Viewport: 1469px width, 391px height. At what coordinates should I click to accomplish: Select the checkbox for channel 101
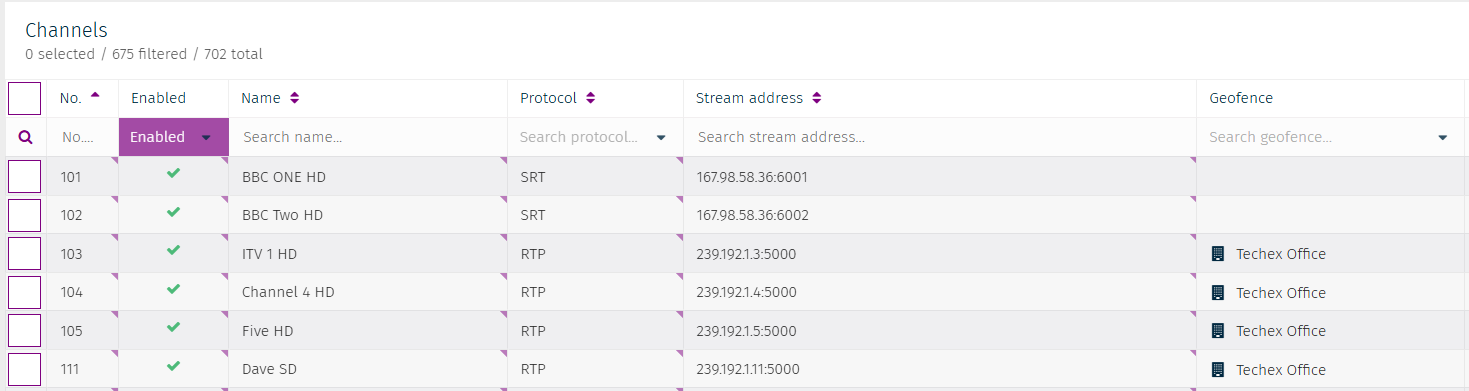[x=25, y=177]
